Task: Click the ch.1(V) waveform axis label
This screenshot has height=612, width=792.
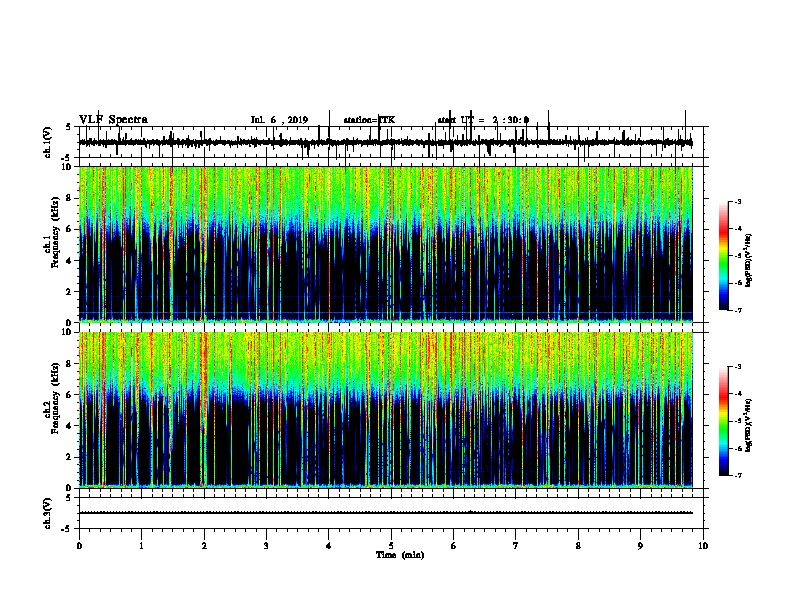Action: coord(48,142)
